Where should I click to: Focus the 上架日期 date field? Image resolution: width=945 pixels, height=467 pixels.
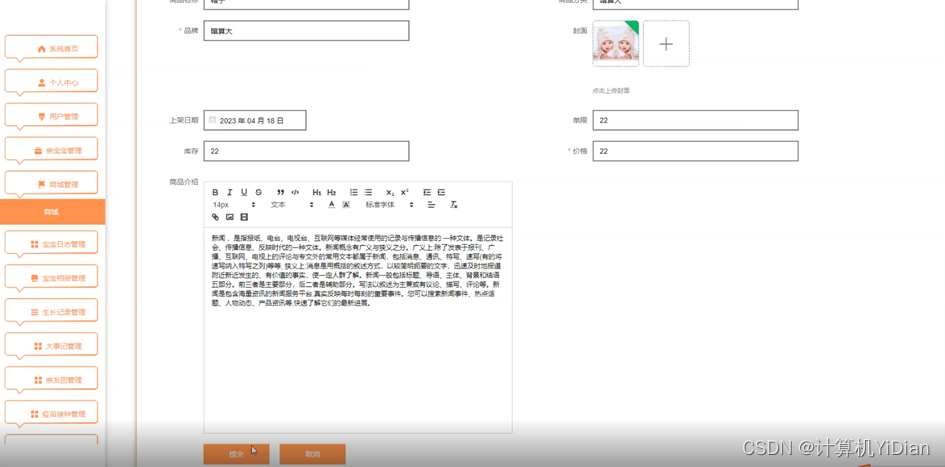[x=255, y=120]
